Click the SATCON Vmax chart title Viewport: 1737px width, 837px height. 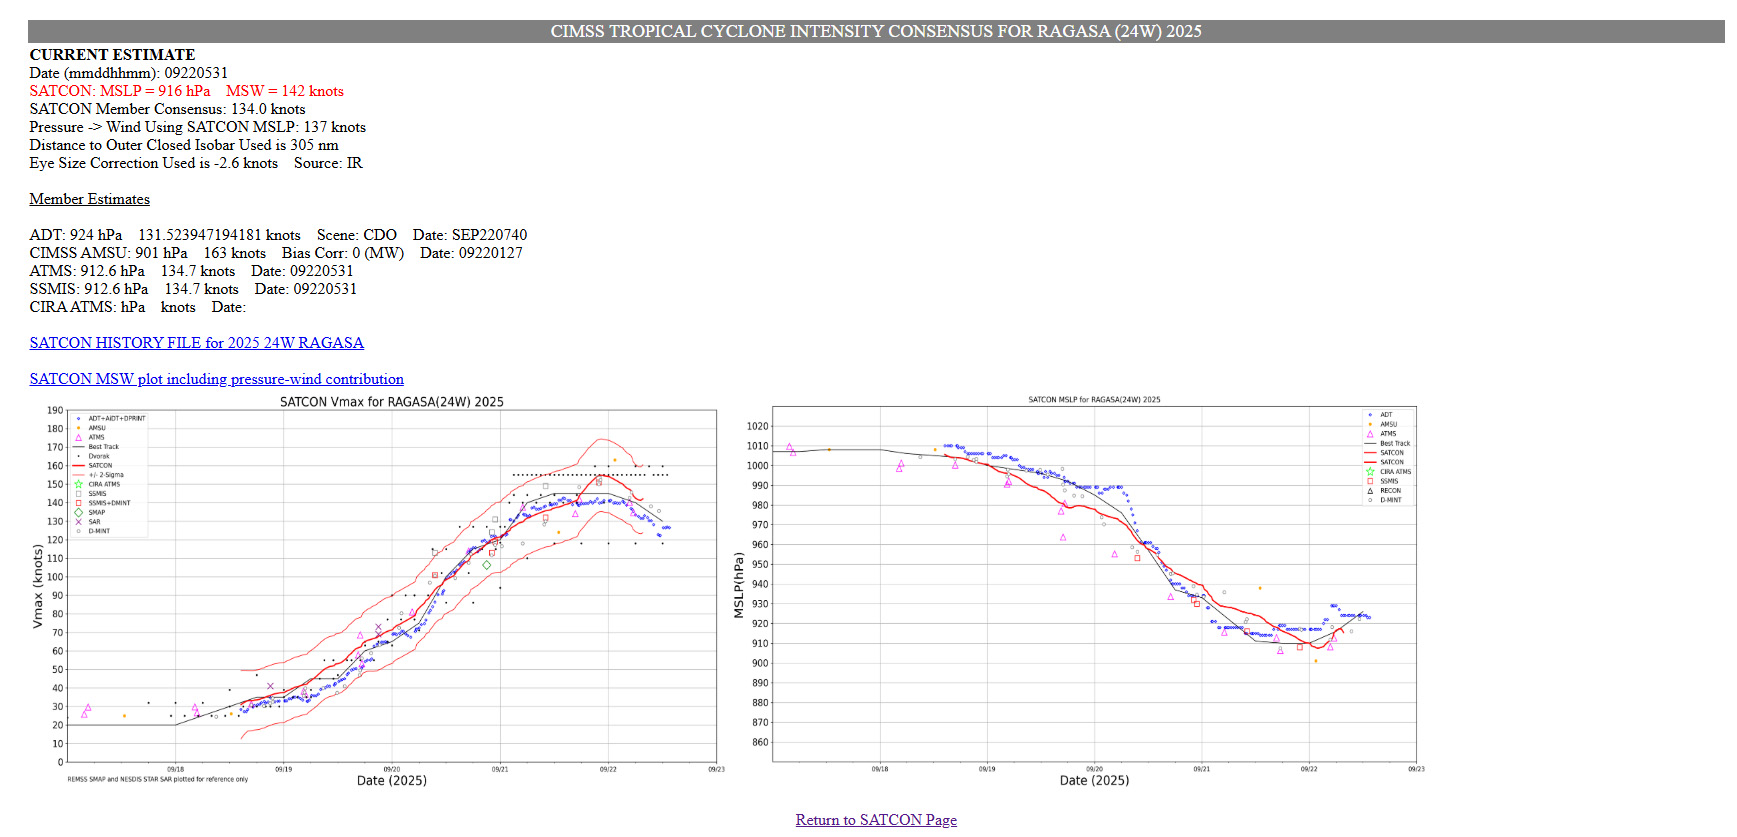[391, 402]
